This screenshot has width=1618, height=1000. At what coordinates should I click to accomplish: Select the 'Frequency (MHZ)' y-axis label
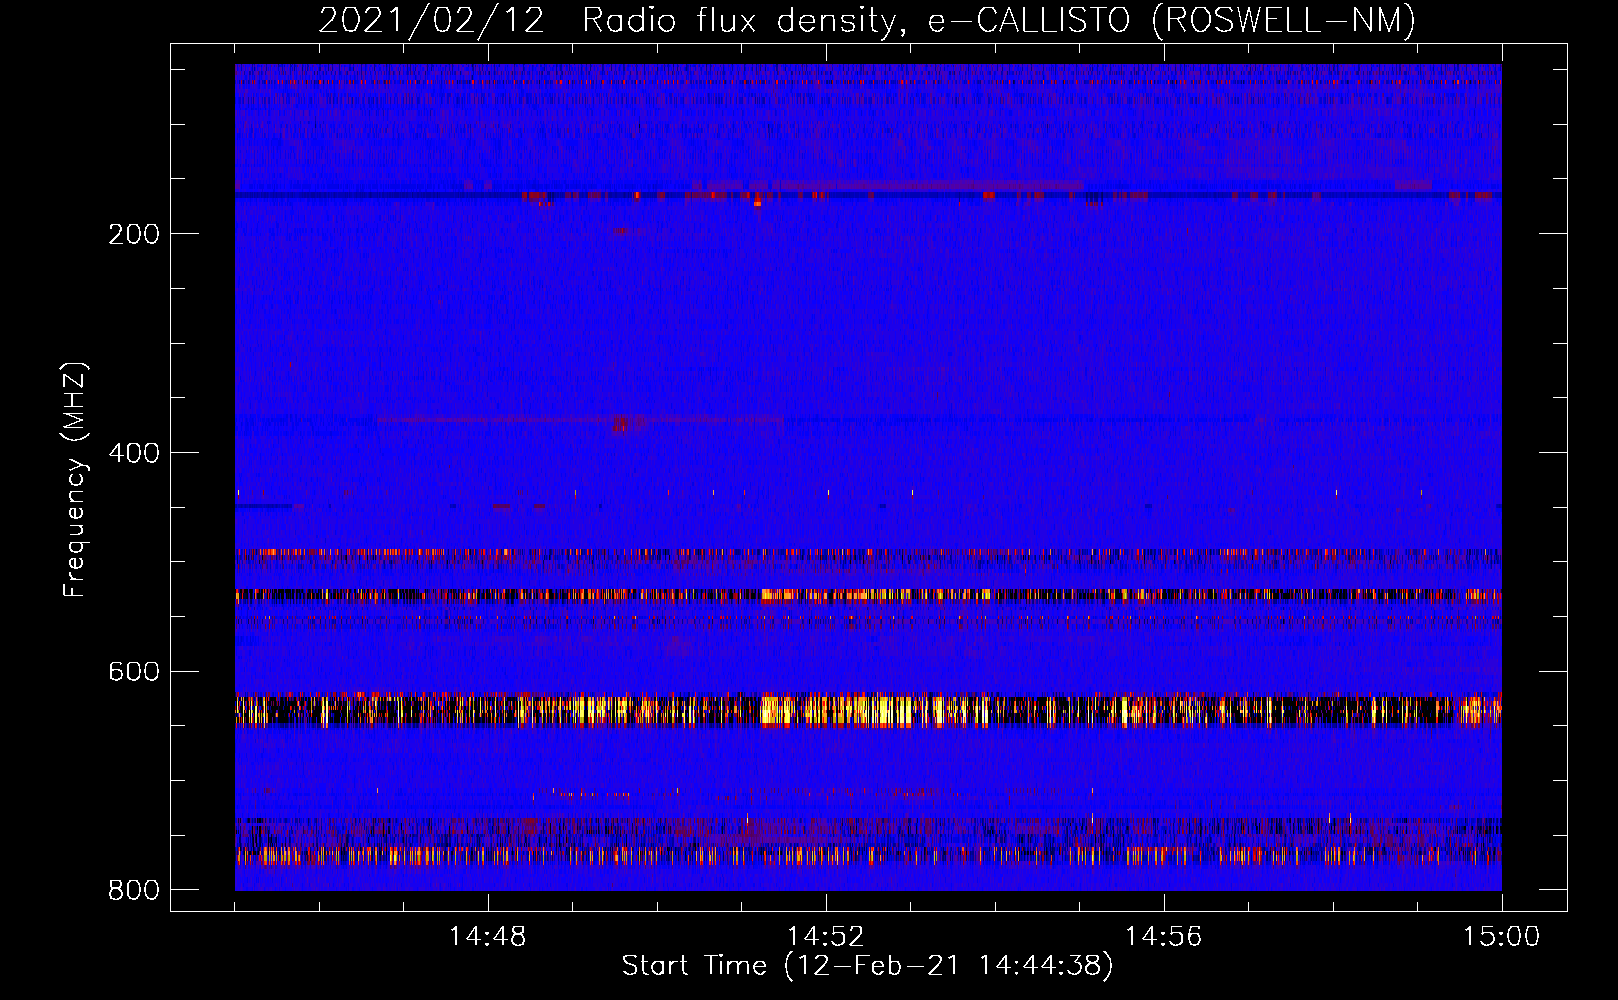(75, 480)
